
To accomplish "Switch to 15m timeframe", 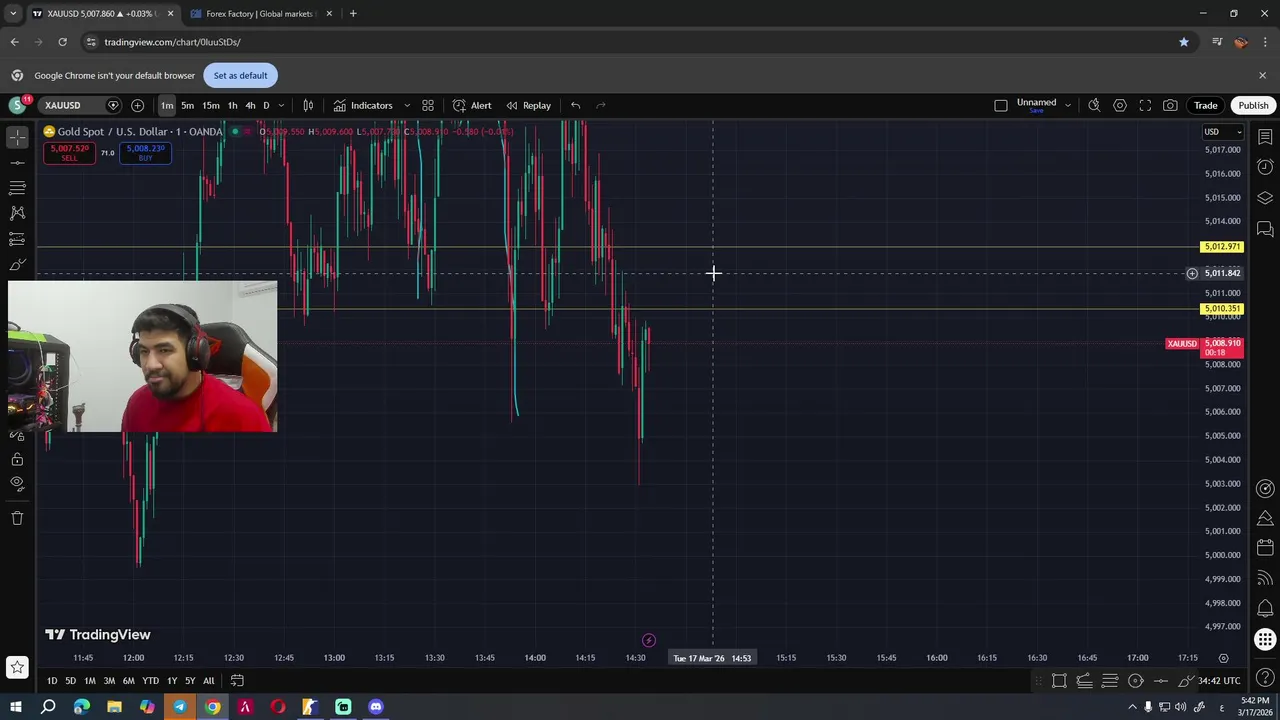I will click(x=211, y=105).
